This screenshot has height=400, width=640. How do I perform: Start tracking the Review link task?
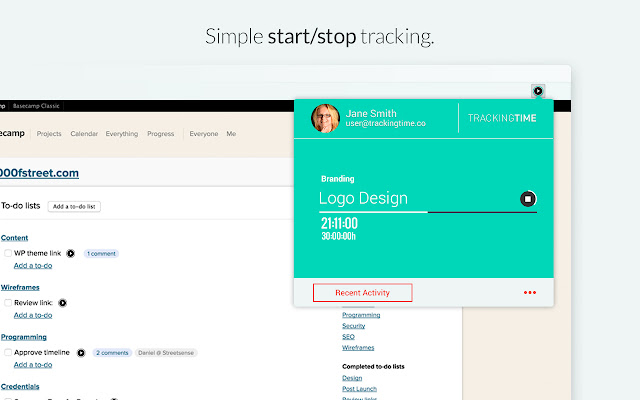pyautogui.click(x=62, y=302)
